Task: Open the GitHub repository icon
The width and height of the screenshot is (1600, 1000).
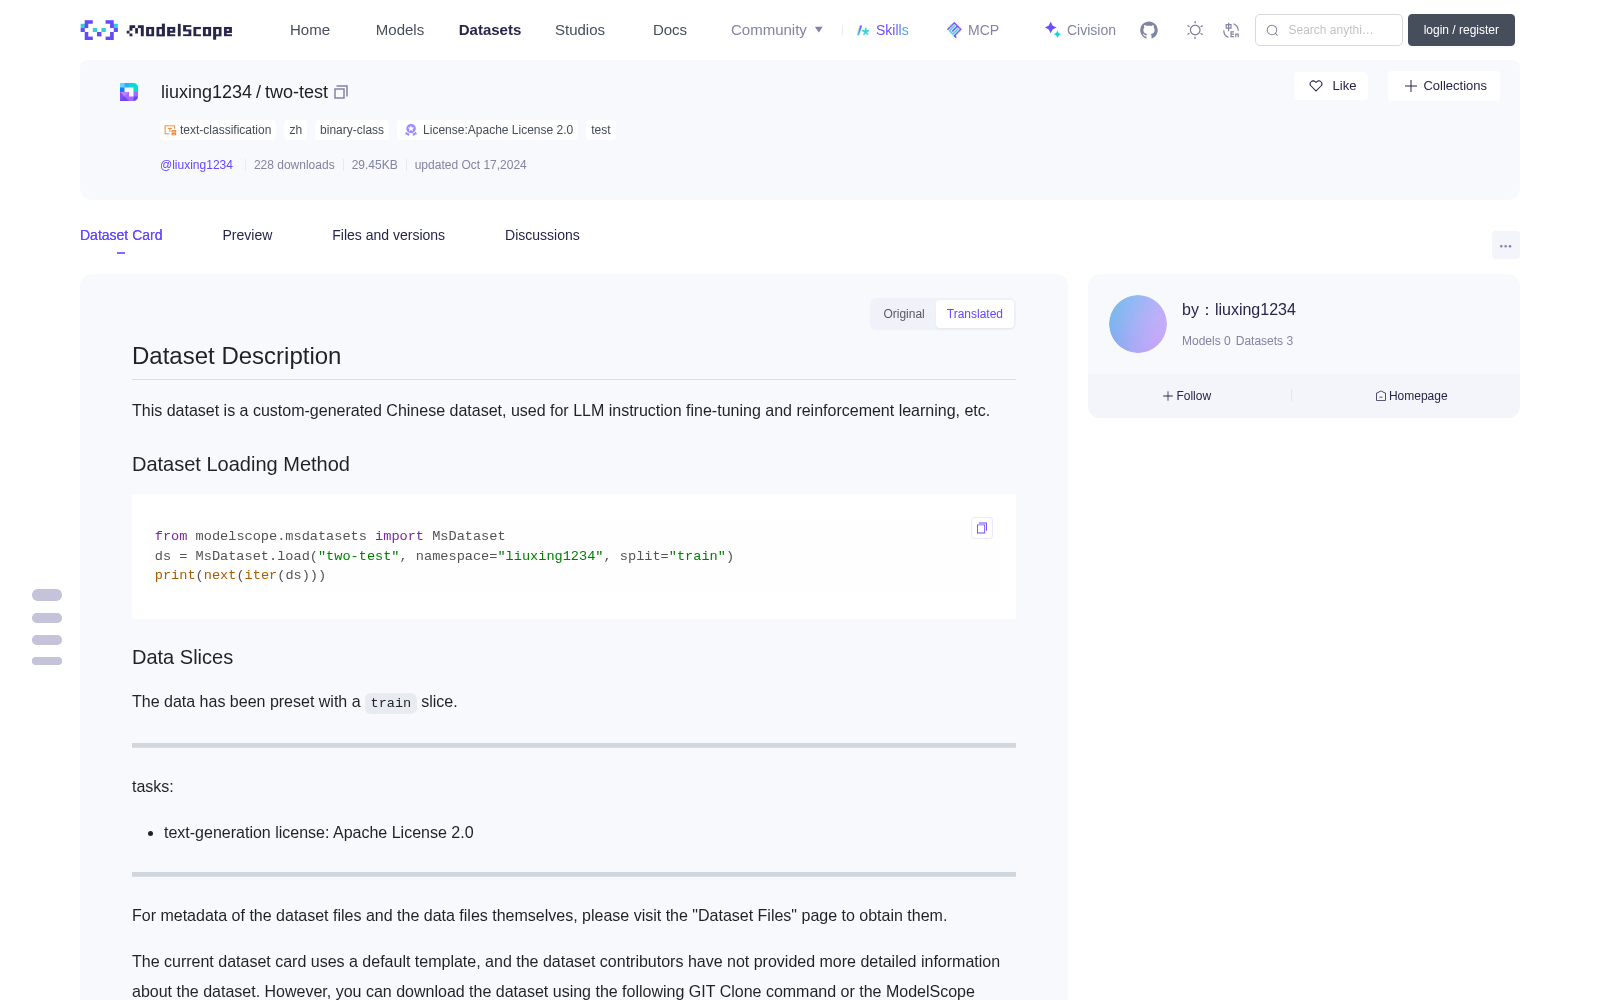Action: (1149, 30)
